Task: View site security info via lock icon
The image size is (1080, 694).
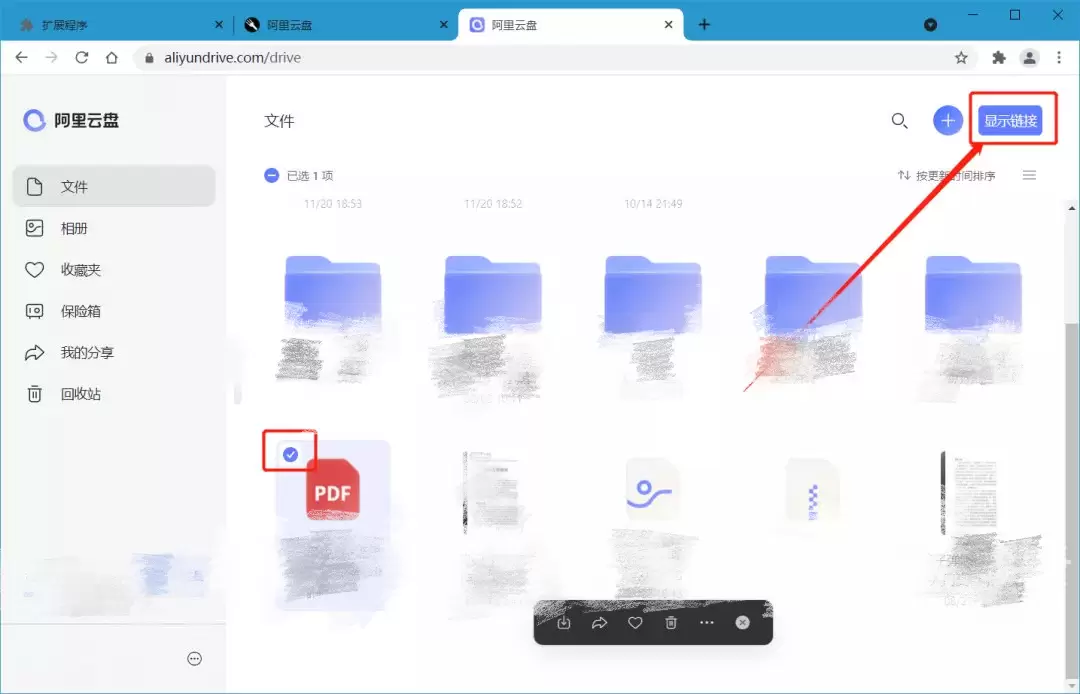Action: [x=149, y=58]
